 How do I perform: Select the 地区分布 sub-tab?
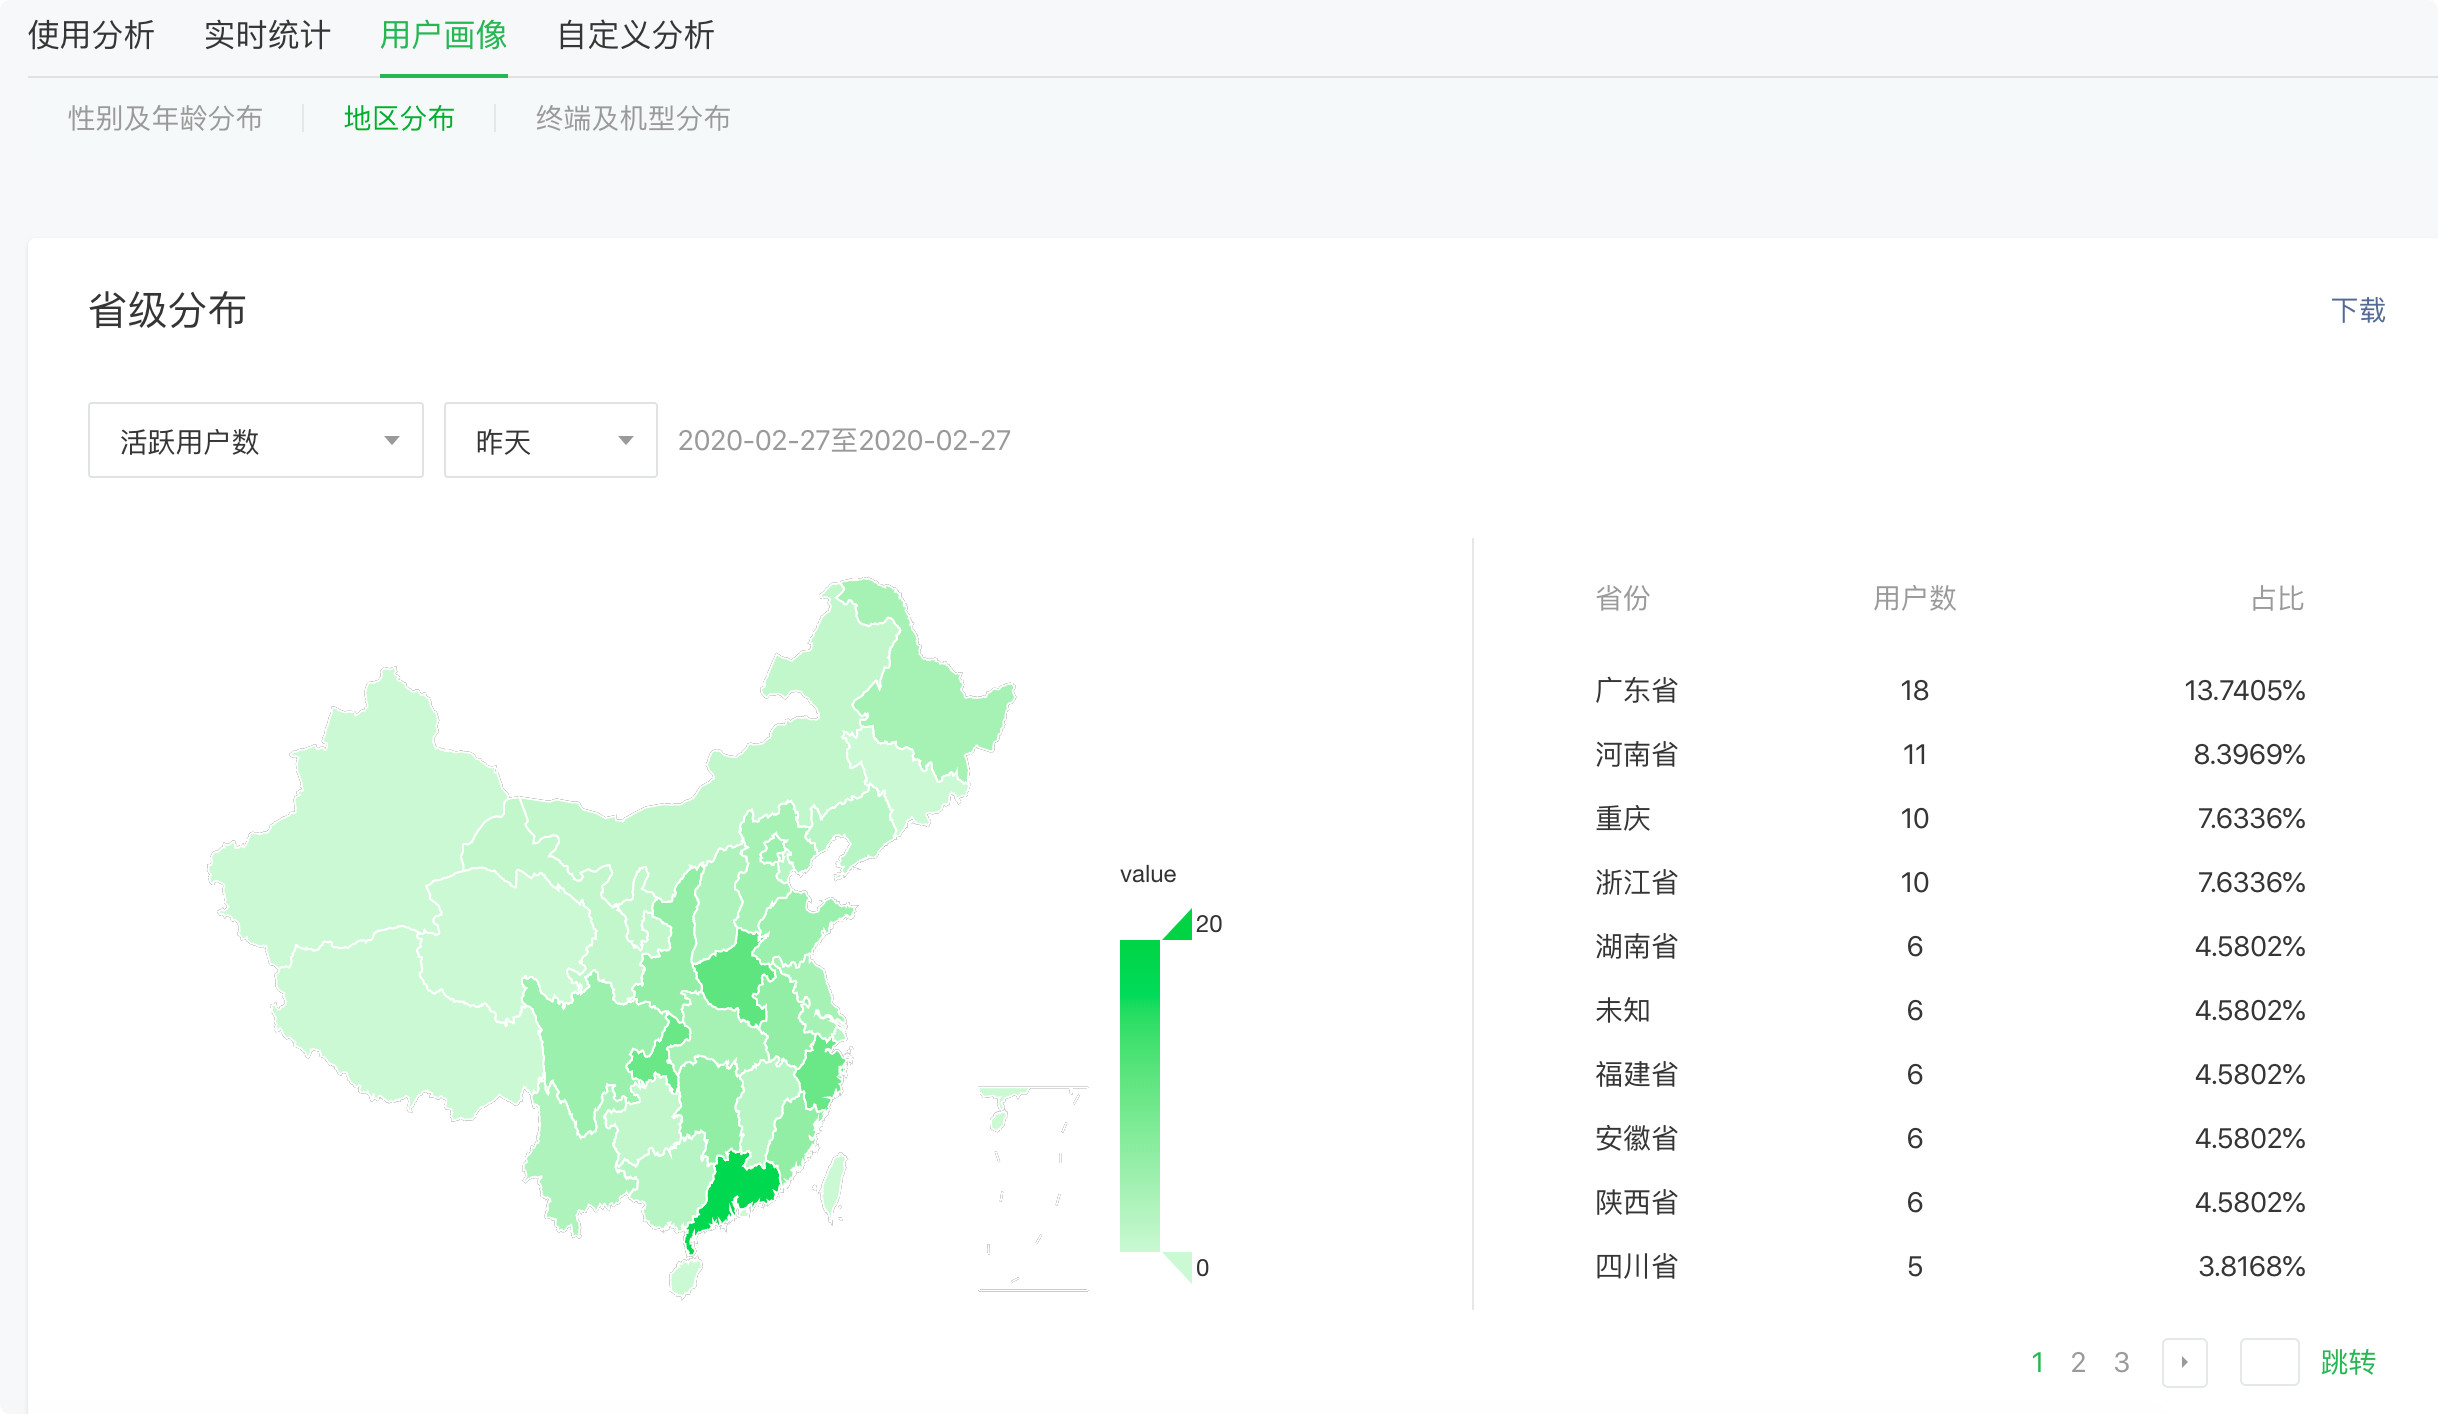[x=399, y=119]
